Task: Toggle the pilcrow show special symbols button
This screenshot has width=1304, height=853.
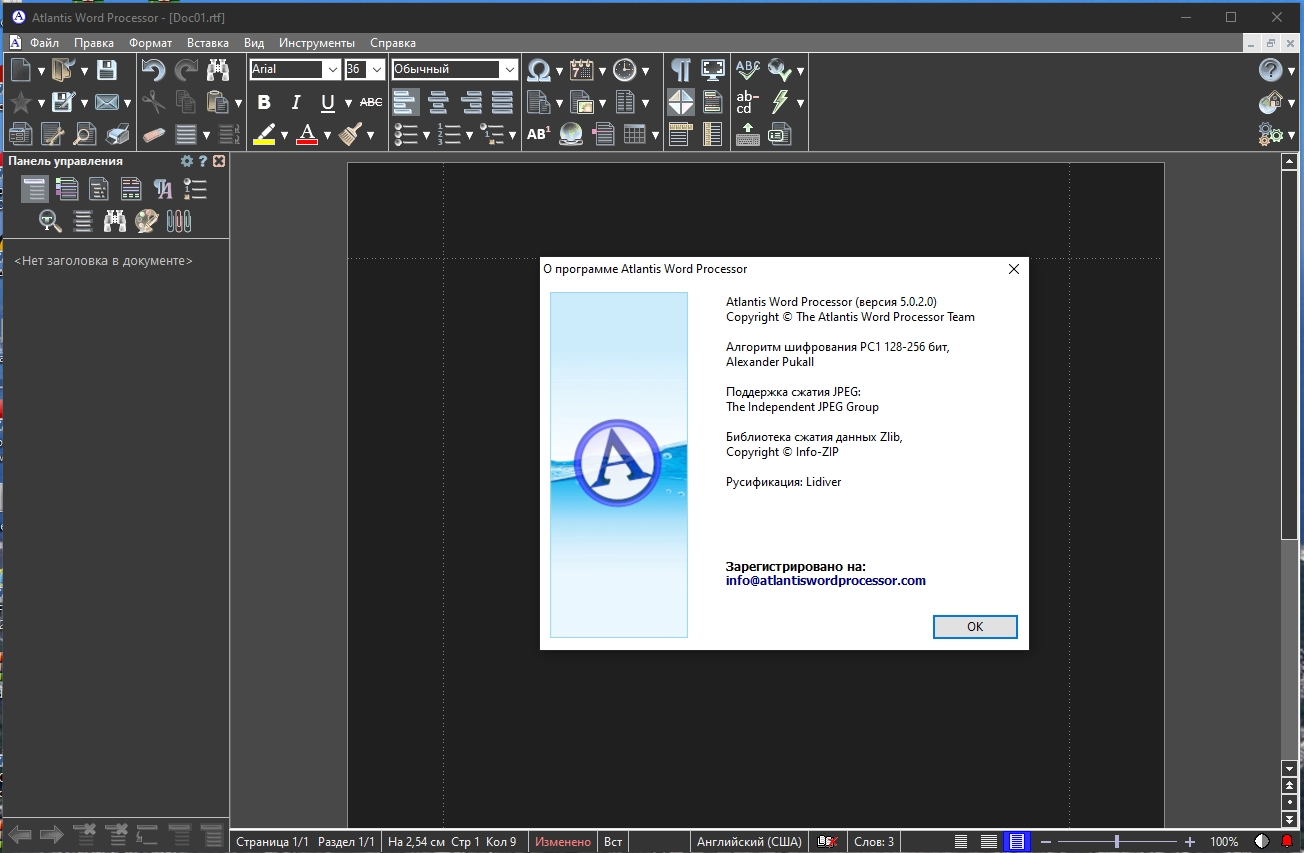Action: (681, 70)
